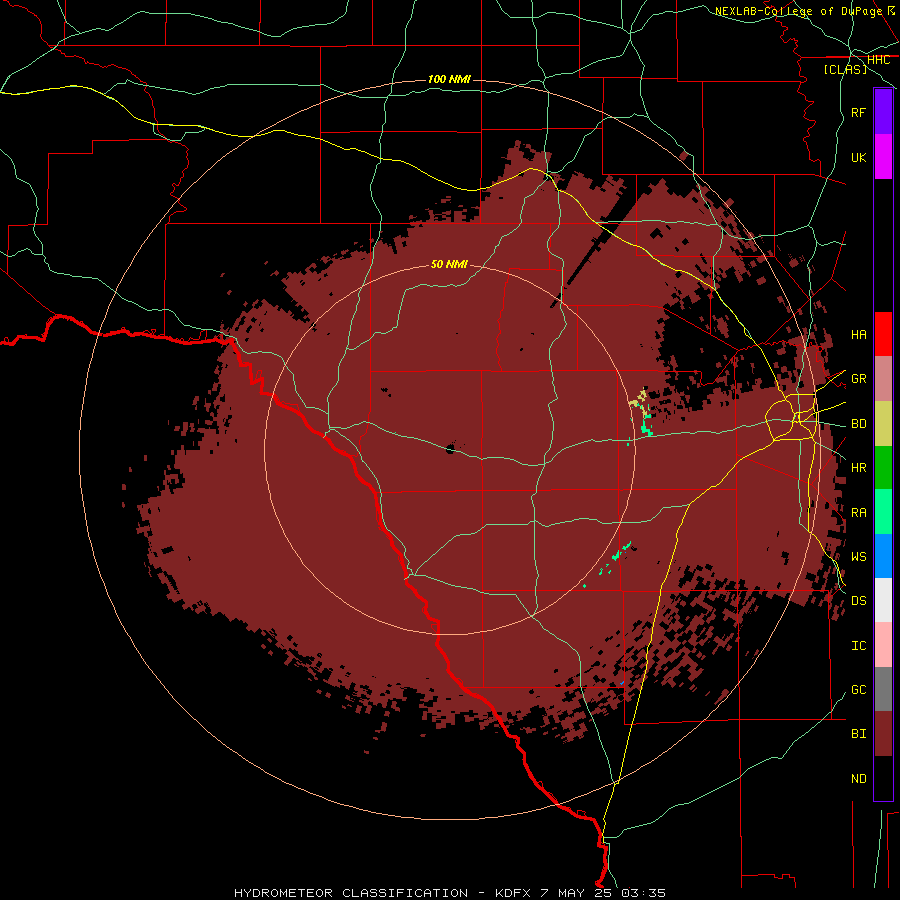Click the green rain echo cluster southeast of center

pyautogui.click(x=615, y=557)
